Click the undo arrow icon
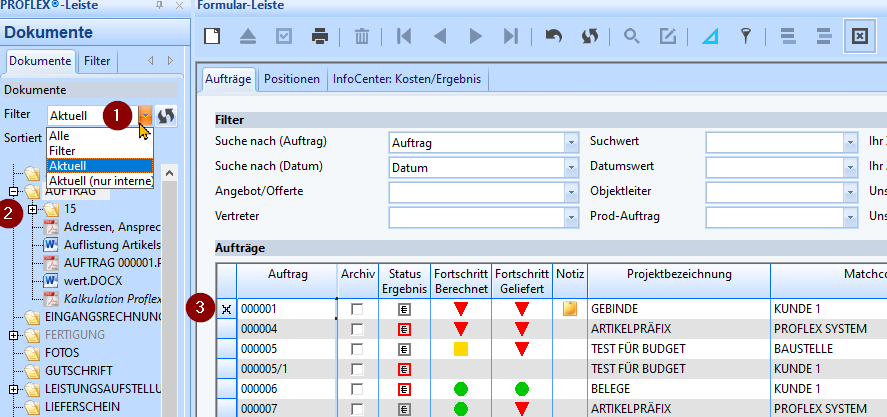Image resolution: width=887 pixels, height=417 pixels. click(553, 37)
